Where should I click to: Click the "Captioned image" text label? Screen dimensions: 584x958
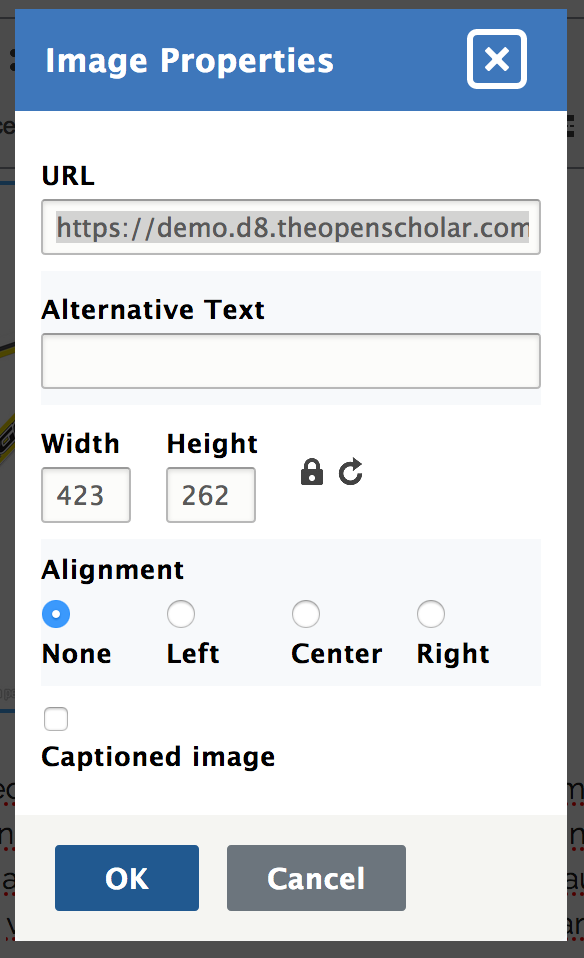[x=158, y=757]
